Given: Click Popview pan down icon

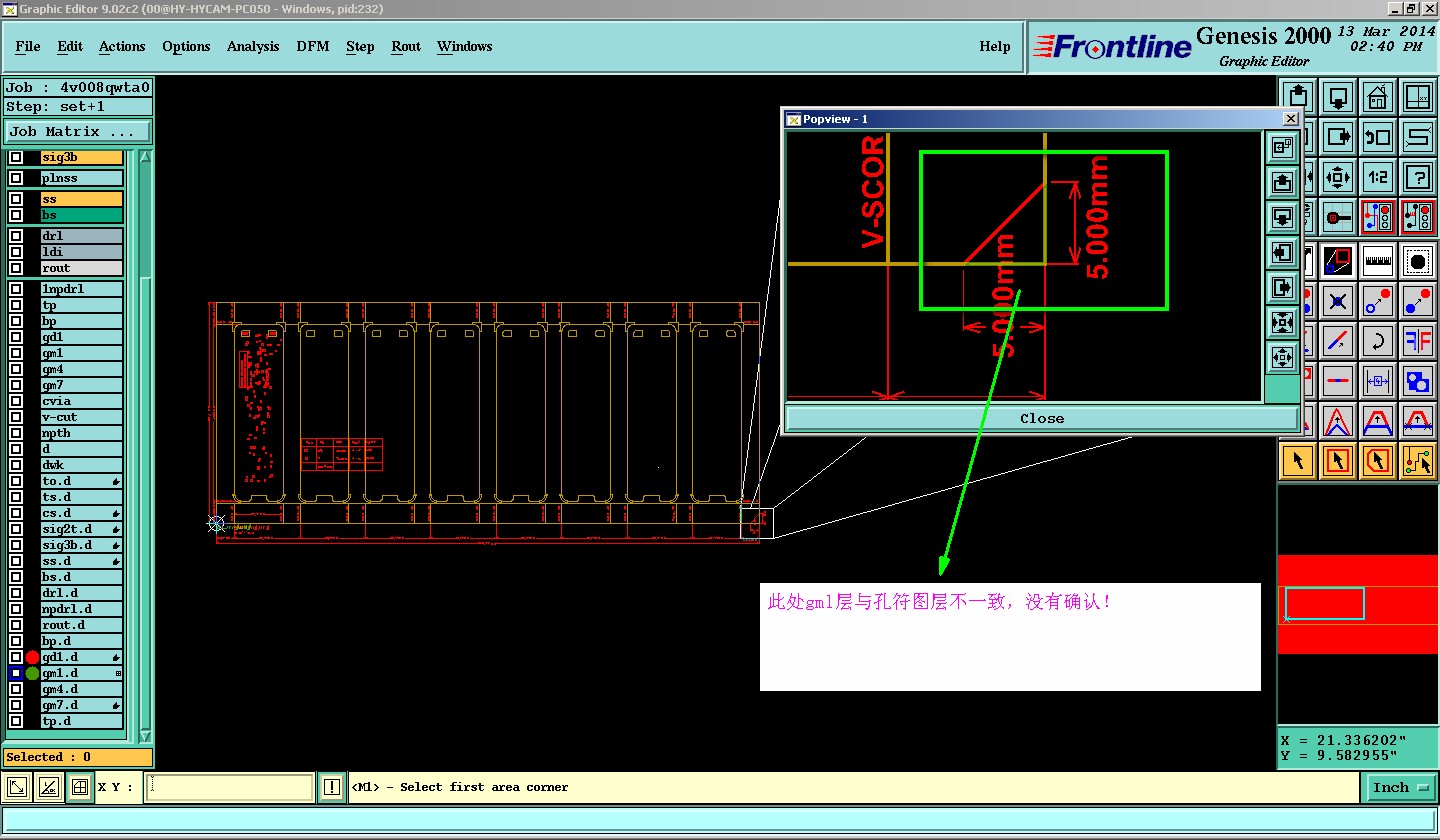Looking at the screenshot, I should click(x=1282, y=217).
